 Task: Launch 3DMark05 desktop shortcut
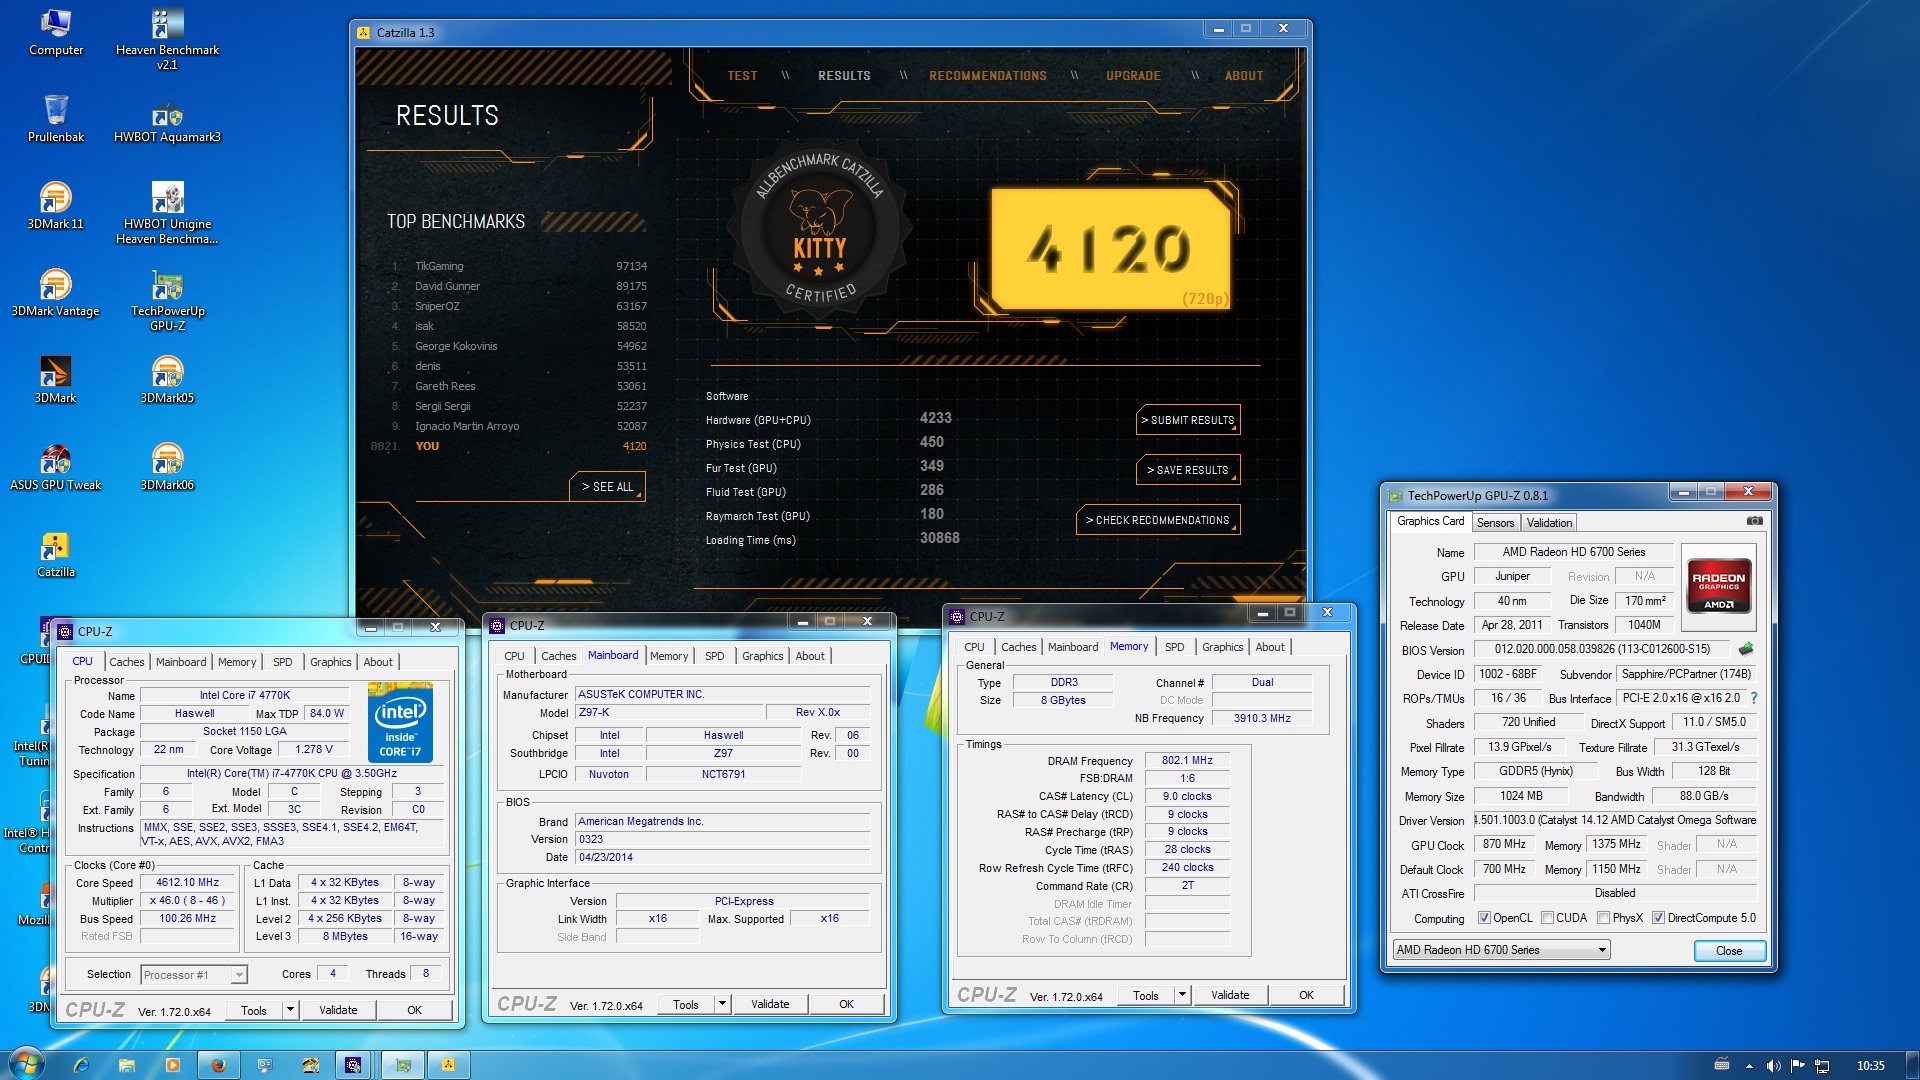167,380
